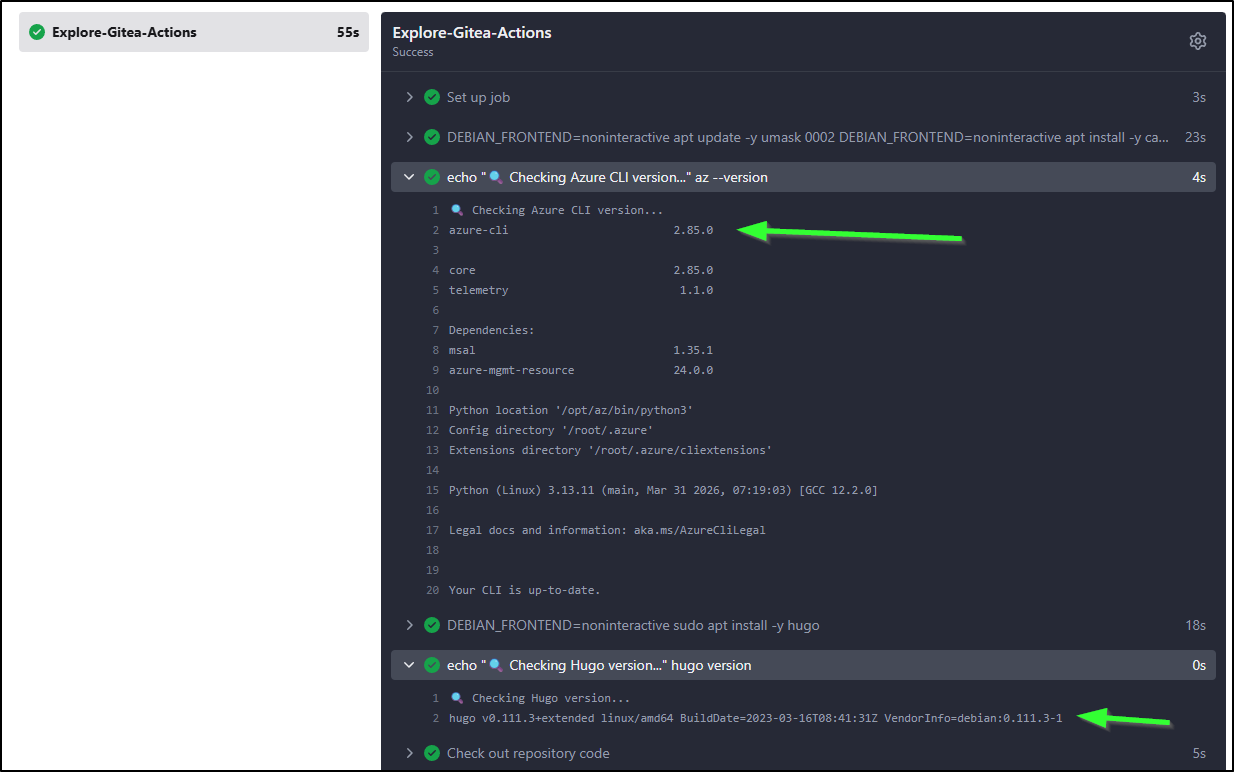Click line number 20 in Azure log
The image size is (1234, 772).
click(432, 590)
